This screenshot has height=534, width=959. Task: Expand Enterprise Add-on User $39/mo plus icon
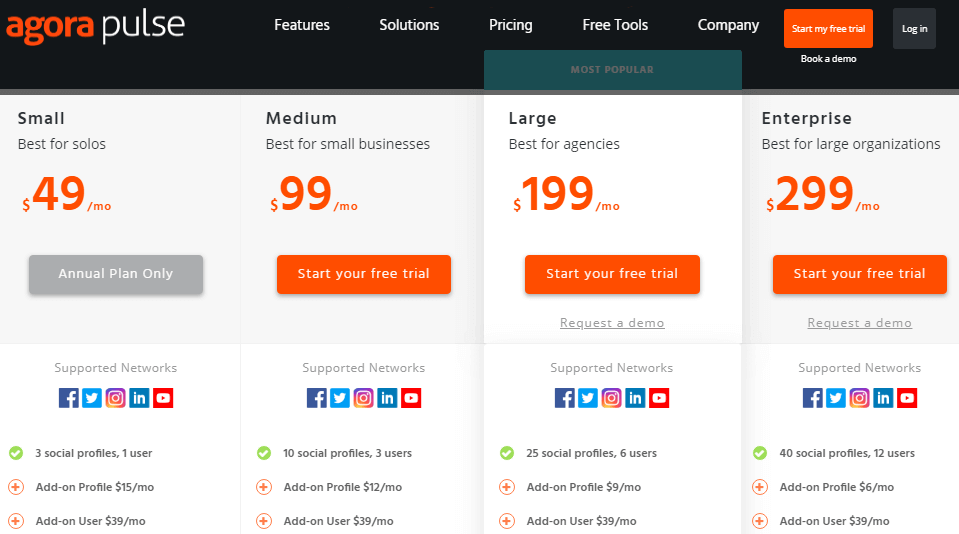click(x=760, y=521)
